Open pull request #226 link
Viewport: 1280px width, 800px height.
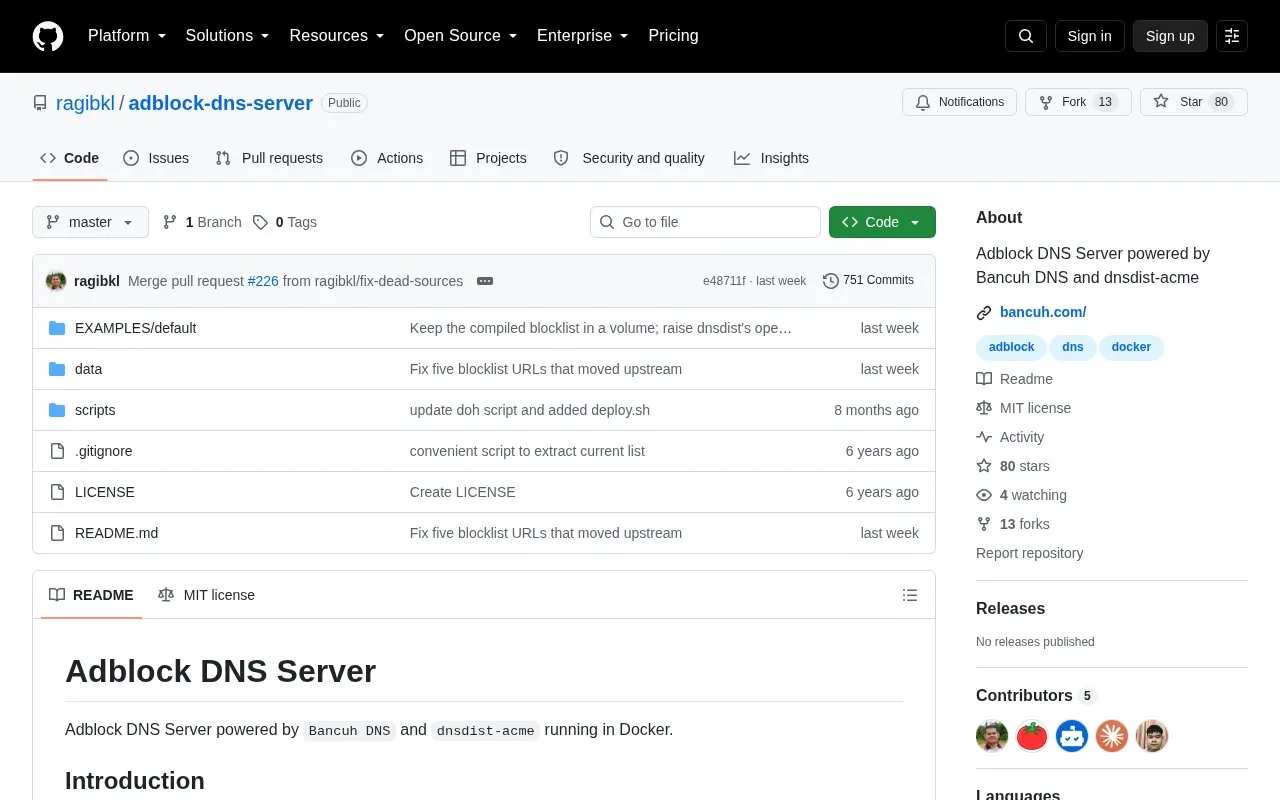pos(263,281)
